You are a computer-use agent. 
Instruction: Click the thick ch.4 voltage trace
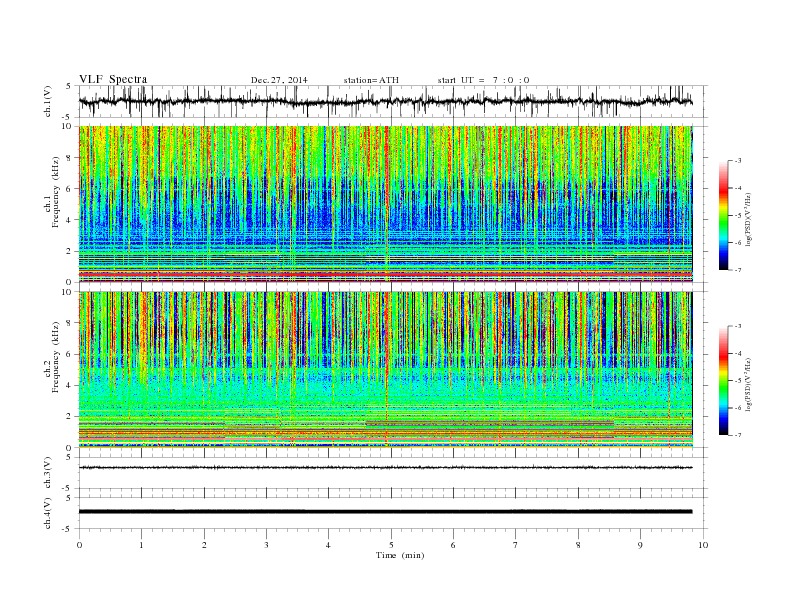click(x=385, y=512)
